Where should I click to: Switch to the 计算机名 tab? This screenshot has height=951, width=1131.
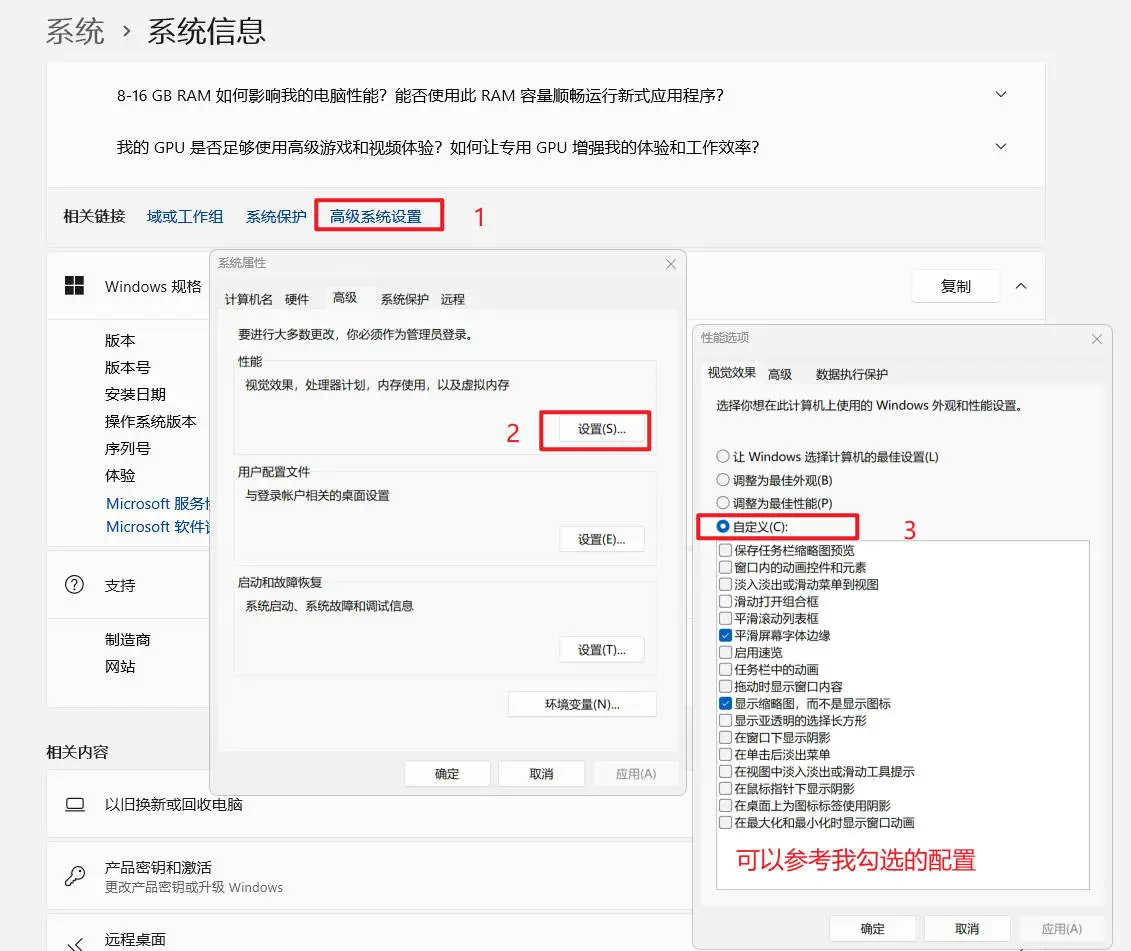[251, 297]
